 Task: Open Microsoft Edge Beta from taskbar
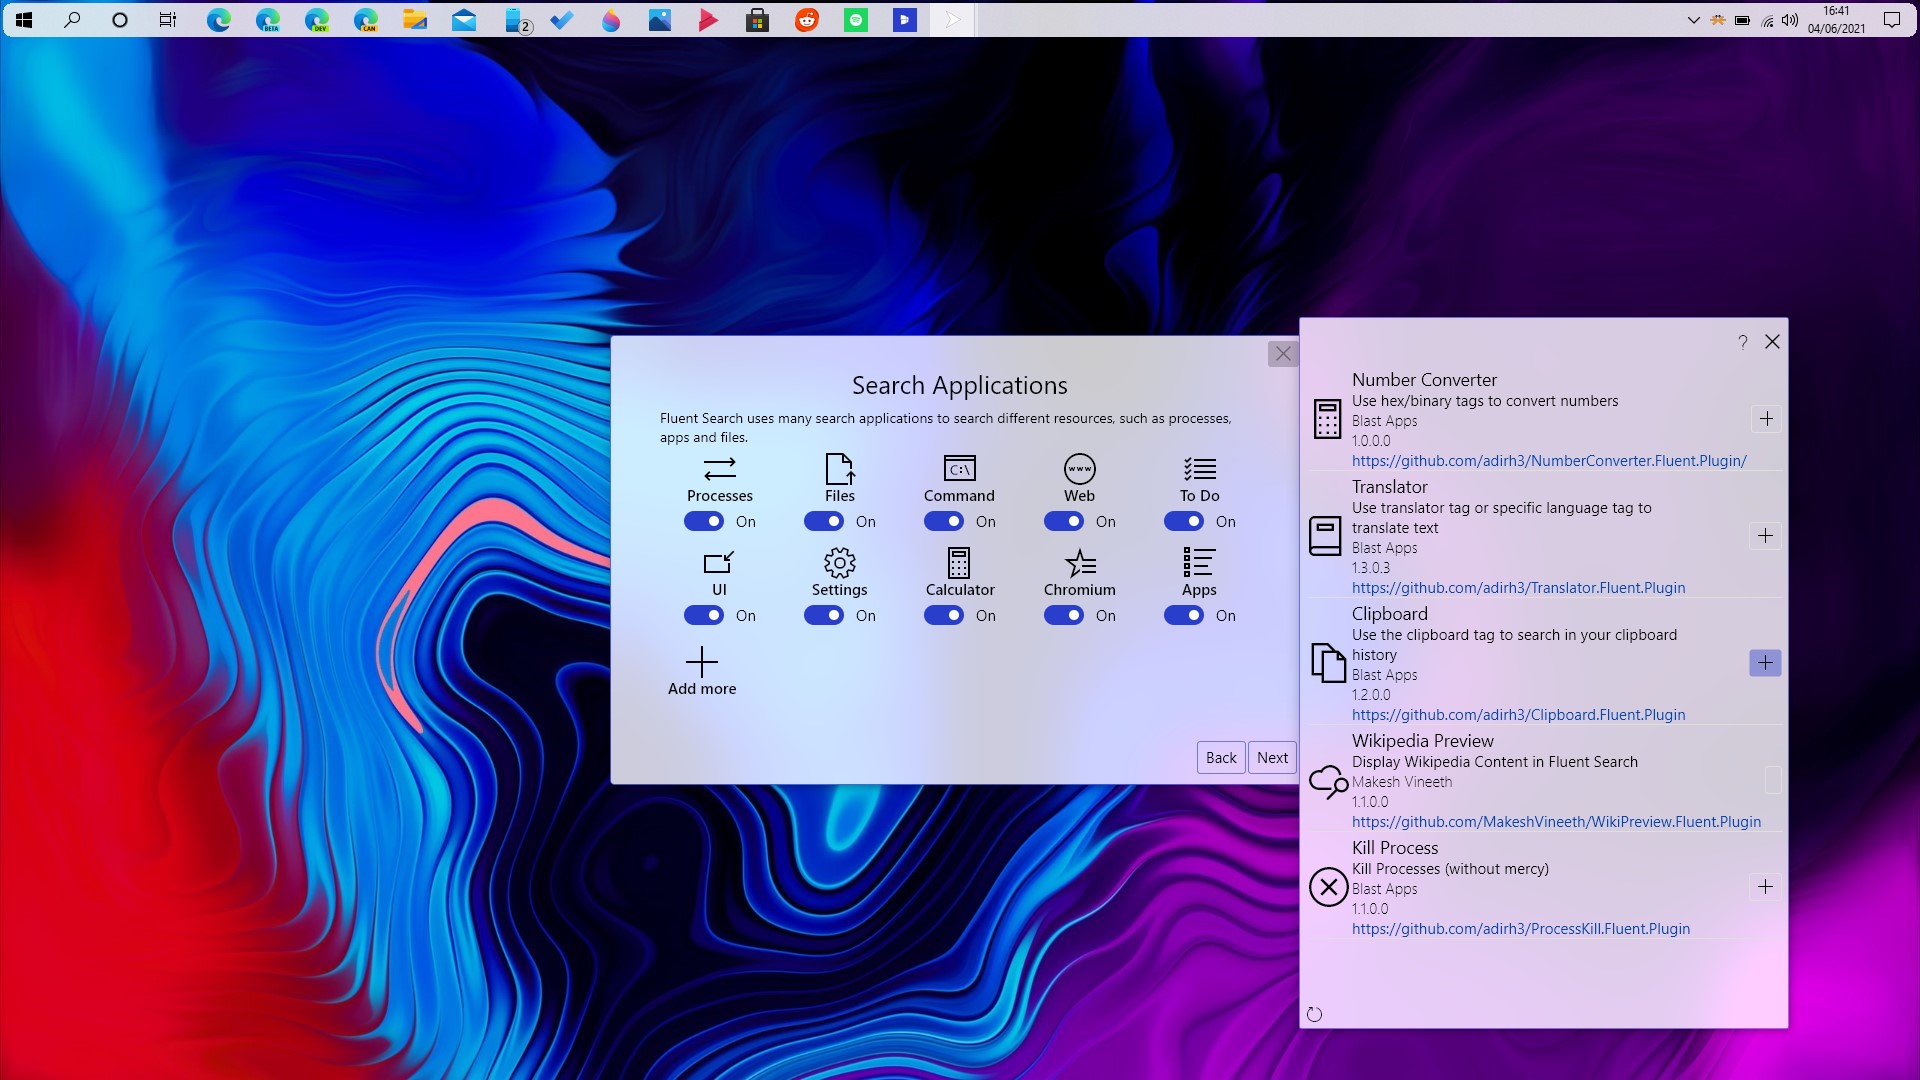coord(267,19)
